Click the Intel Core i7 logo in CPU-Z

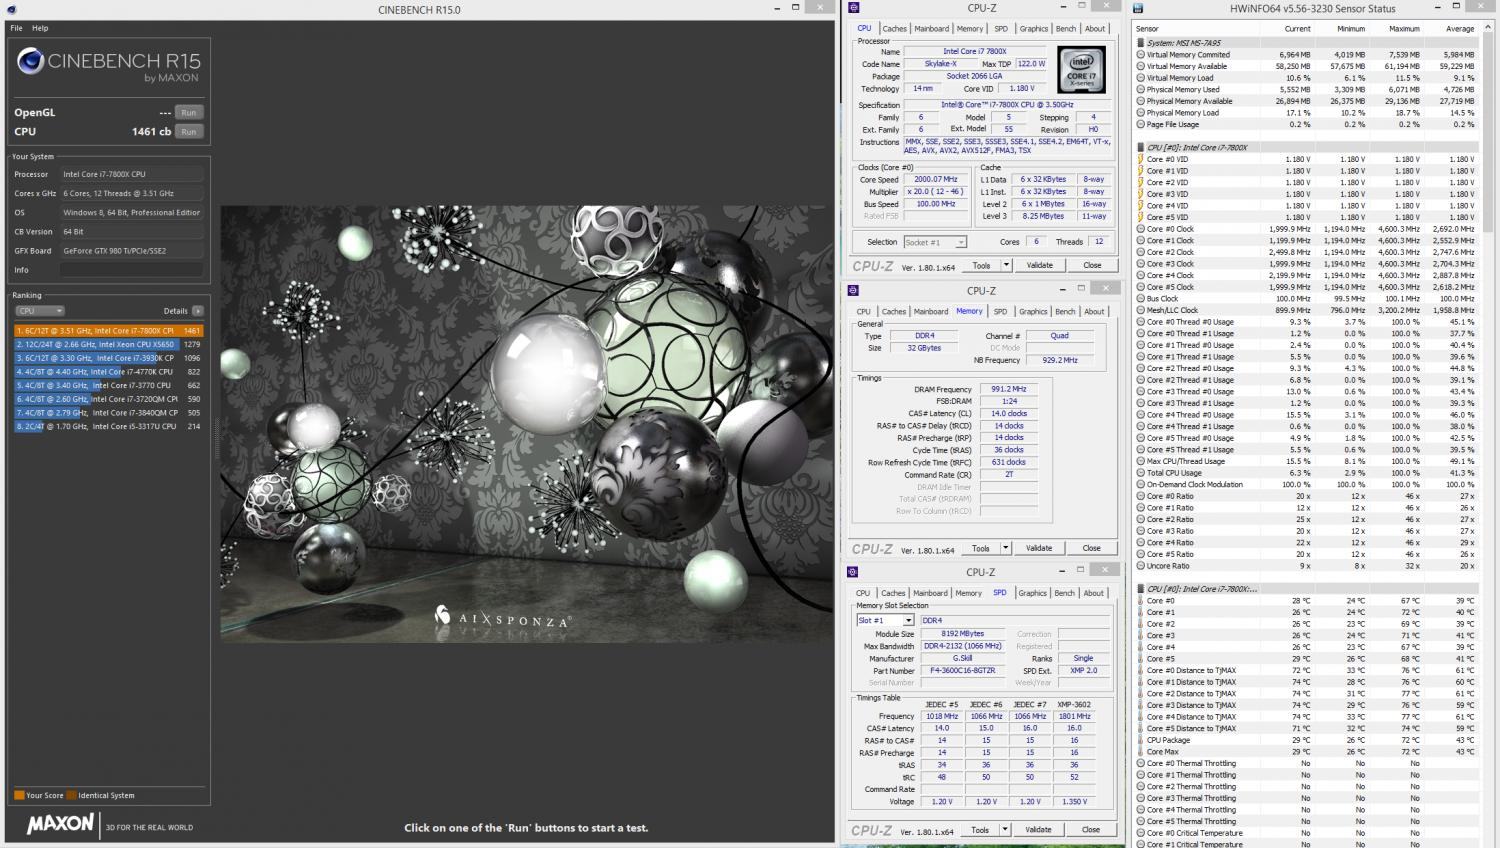pos(1081,69)
